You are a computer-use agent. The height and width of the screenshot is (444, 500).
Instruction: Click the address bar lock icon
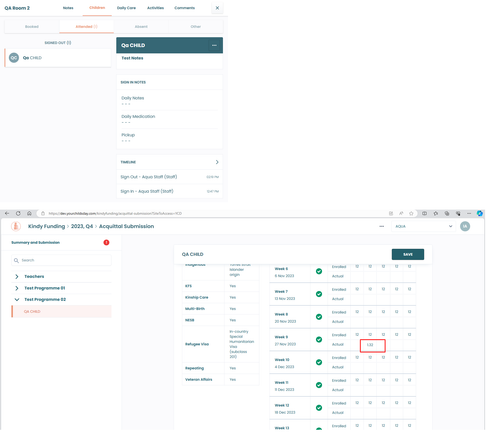43,213
